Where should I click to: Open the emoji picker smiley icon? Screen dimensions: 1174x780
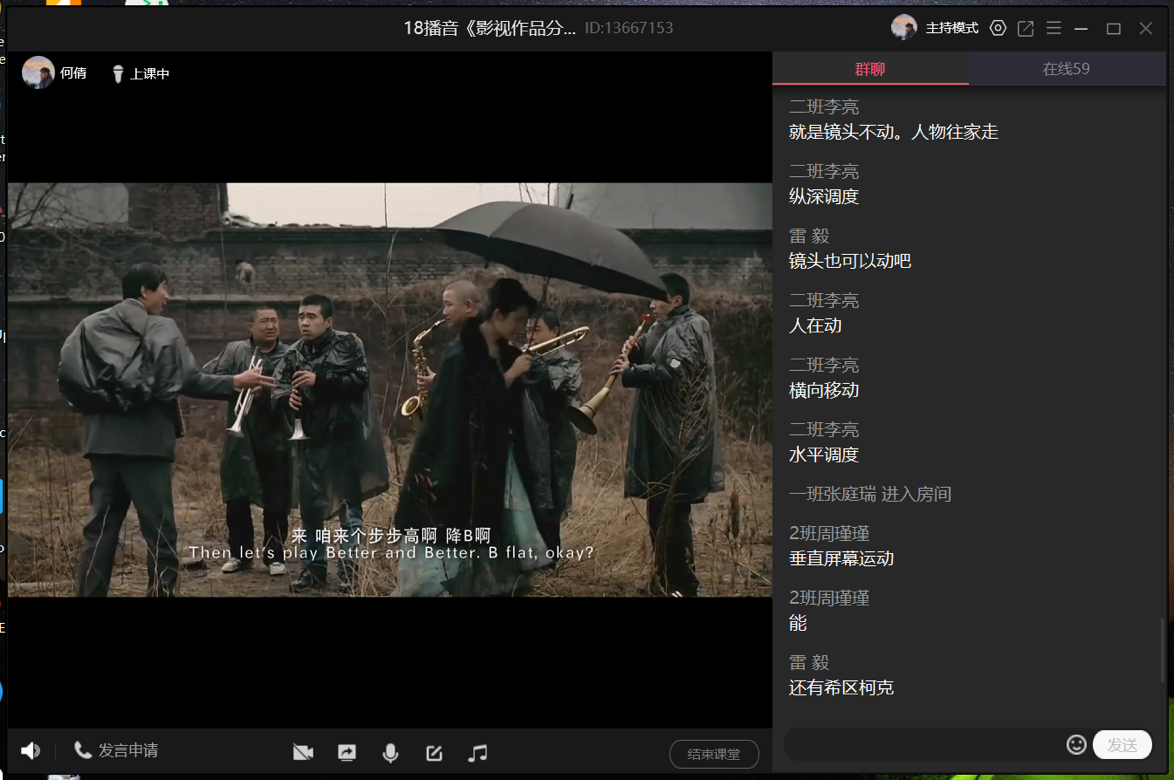click(x=1076, y=744)
